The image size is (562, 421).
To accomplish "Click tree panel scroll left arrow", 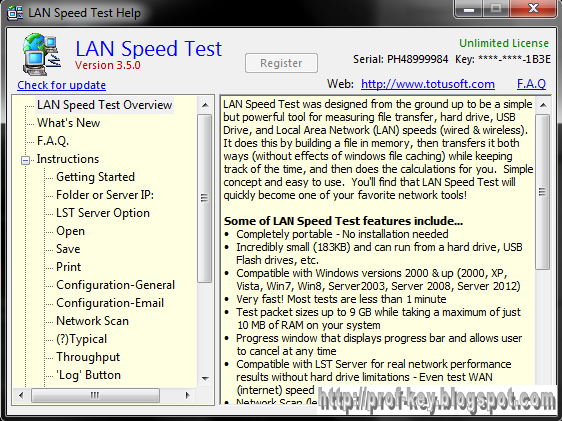I will (x=21, y=395).
